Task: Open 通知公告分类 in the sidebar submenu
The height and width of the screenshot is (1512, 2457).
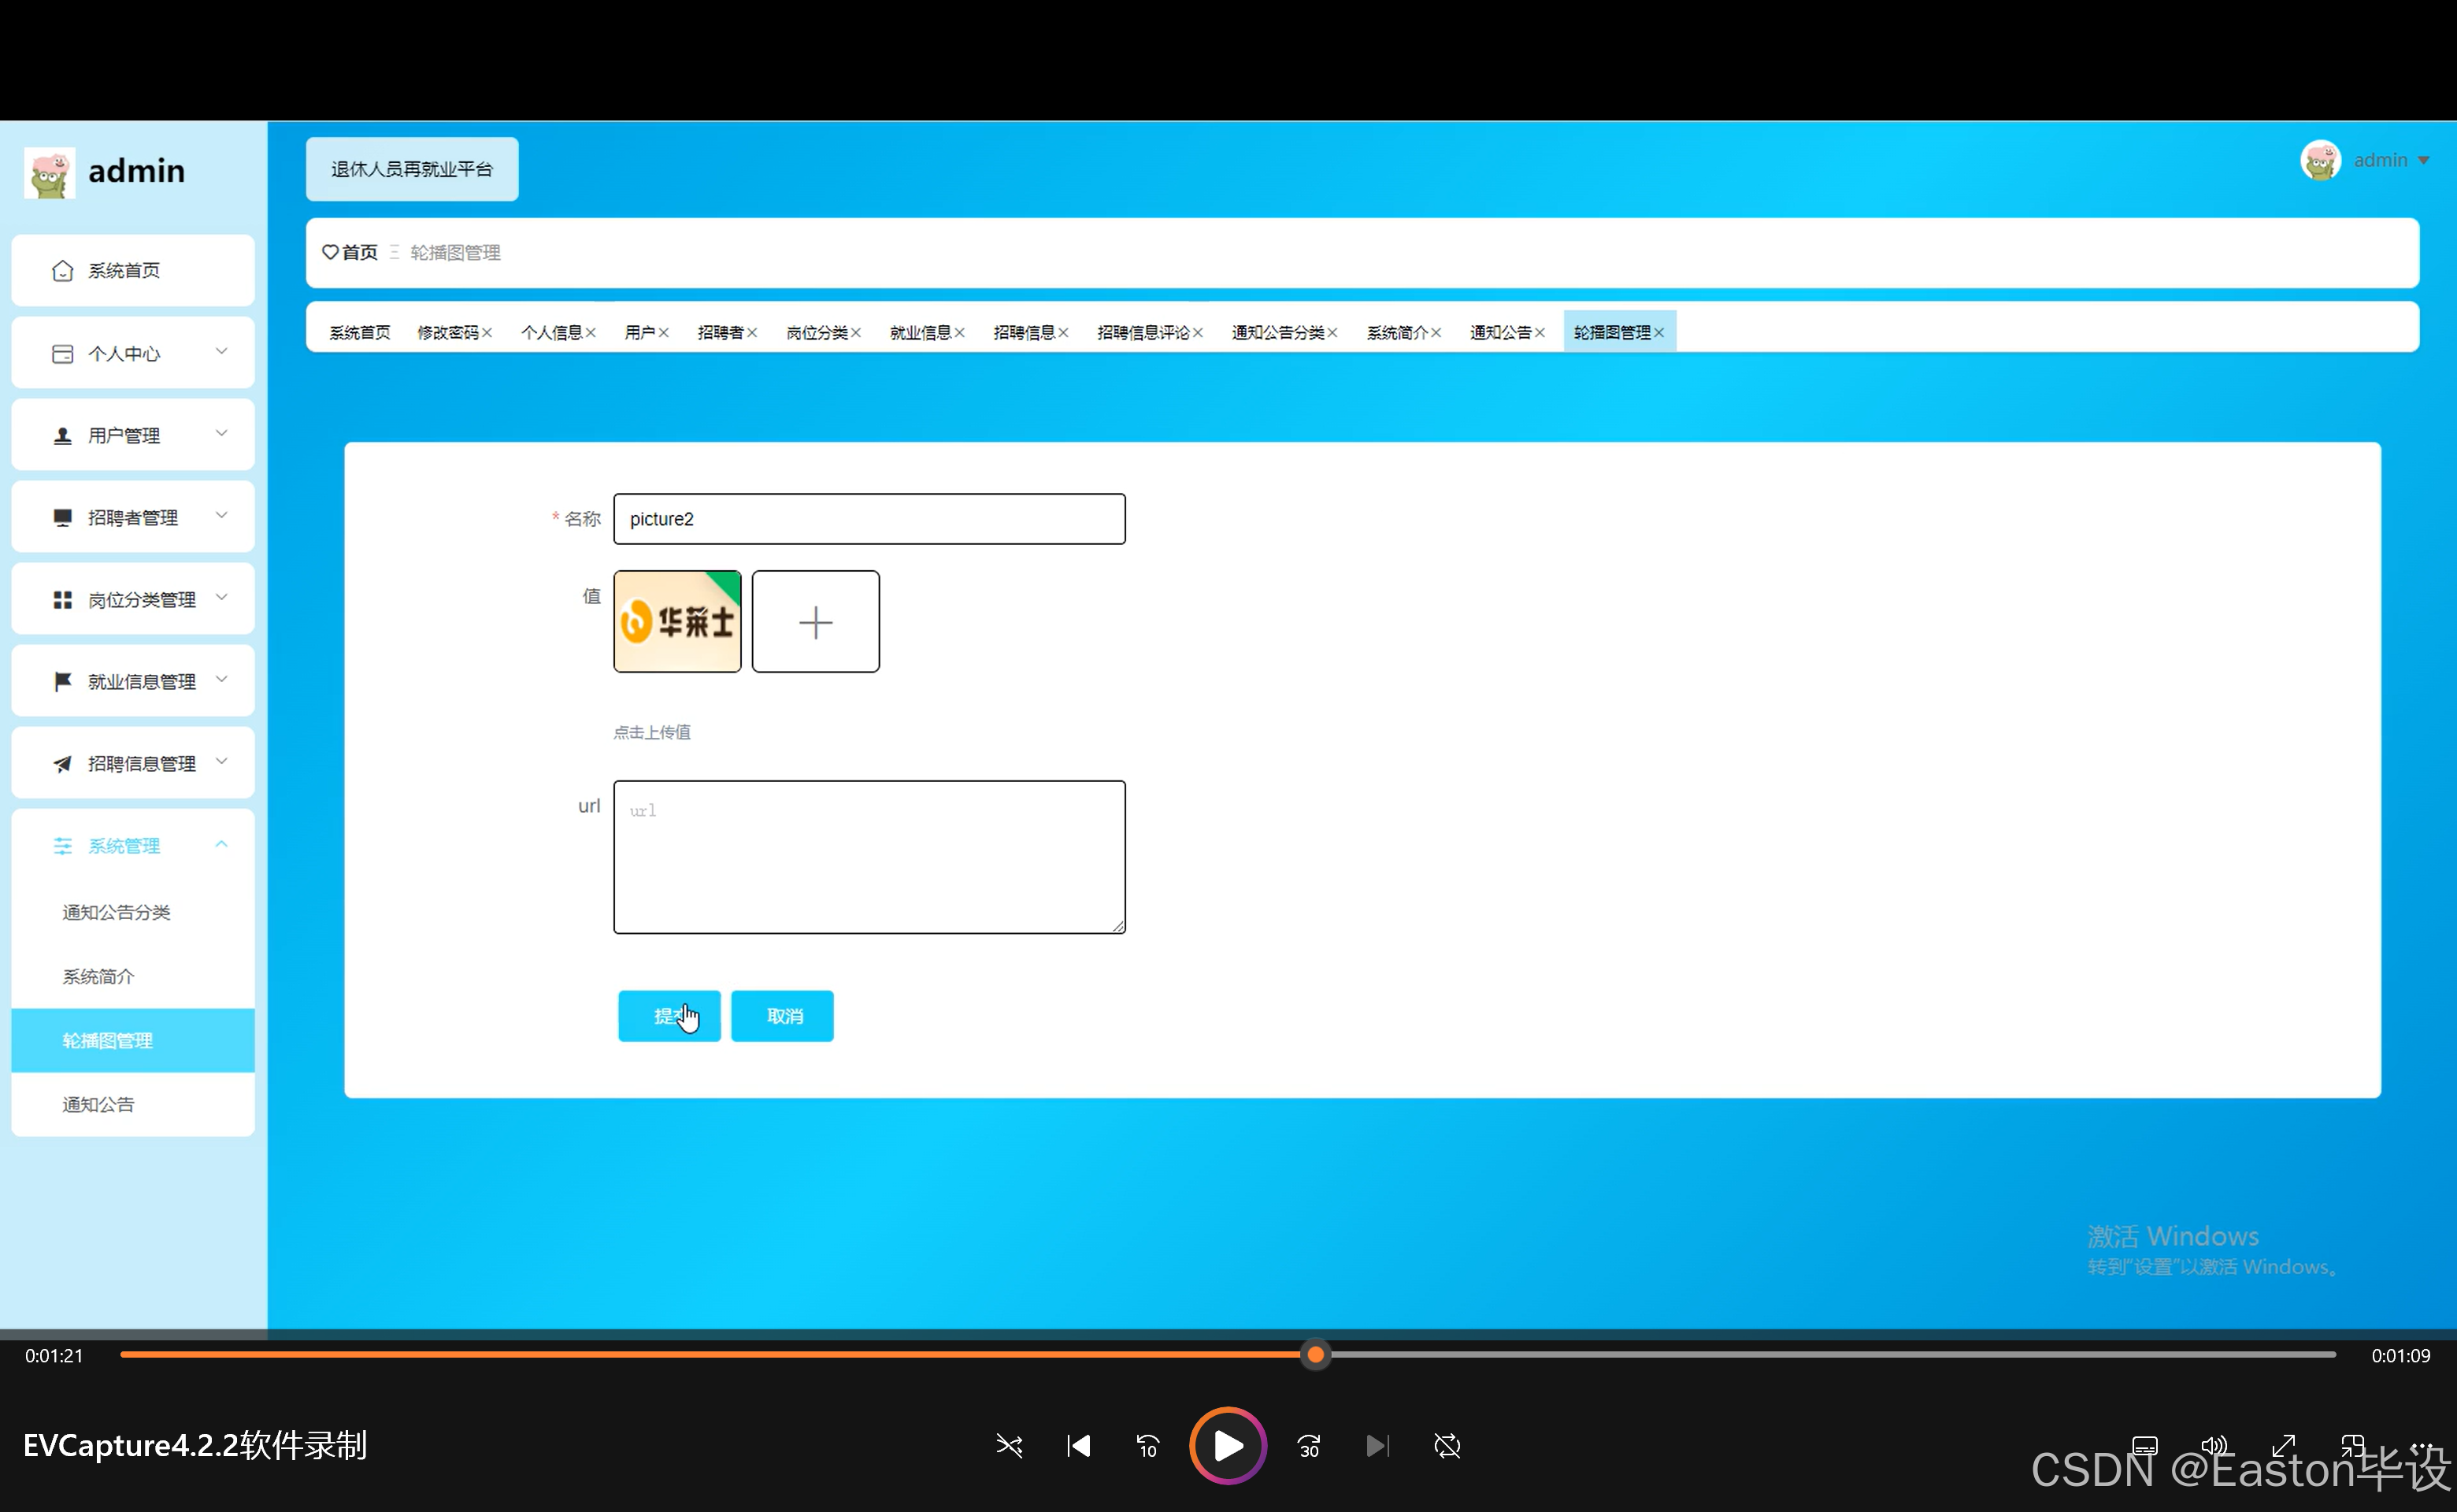Action: click(133, 912)
